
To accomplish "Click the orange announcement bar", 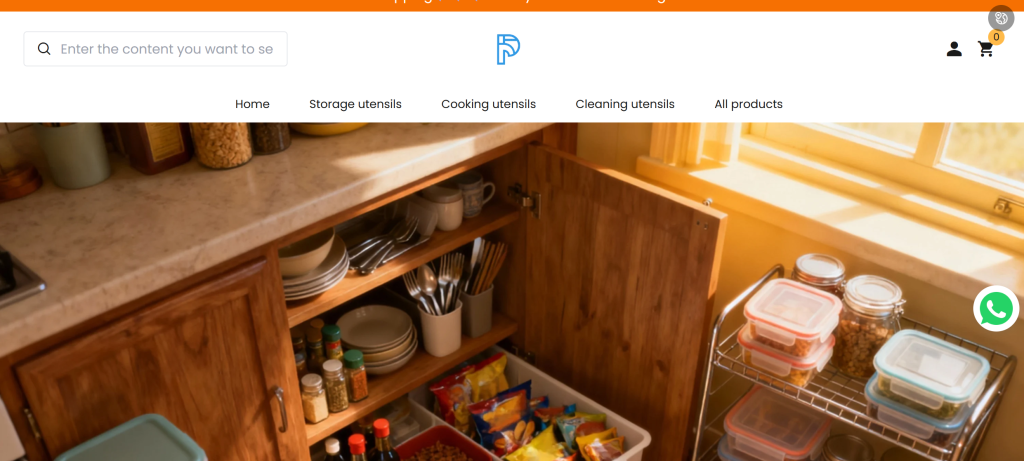I will (x=512, y=5).
